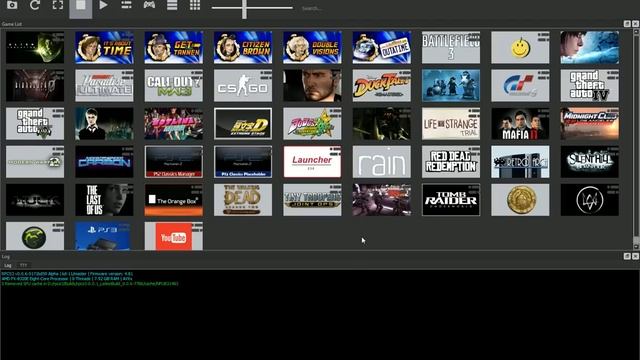Select the Mafia II game tile
Screen dimensions: 640x360
tap(520, 124)
